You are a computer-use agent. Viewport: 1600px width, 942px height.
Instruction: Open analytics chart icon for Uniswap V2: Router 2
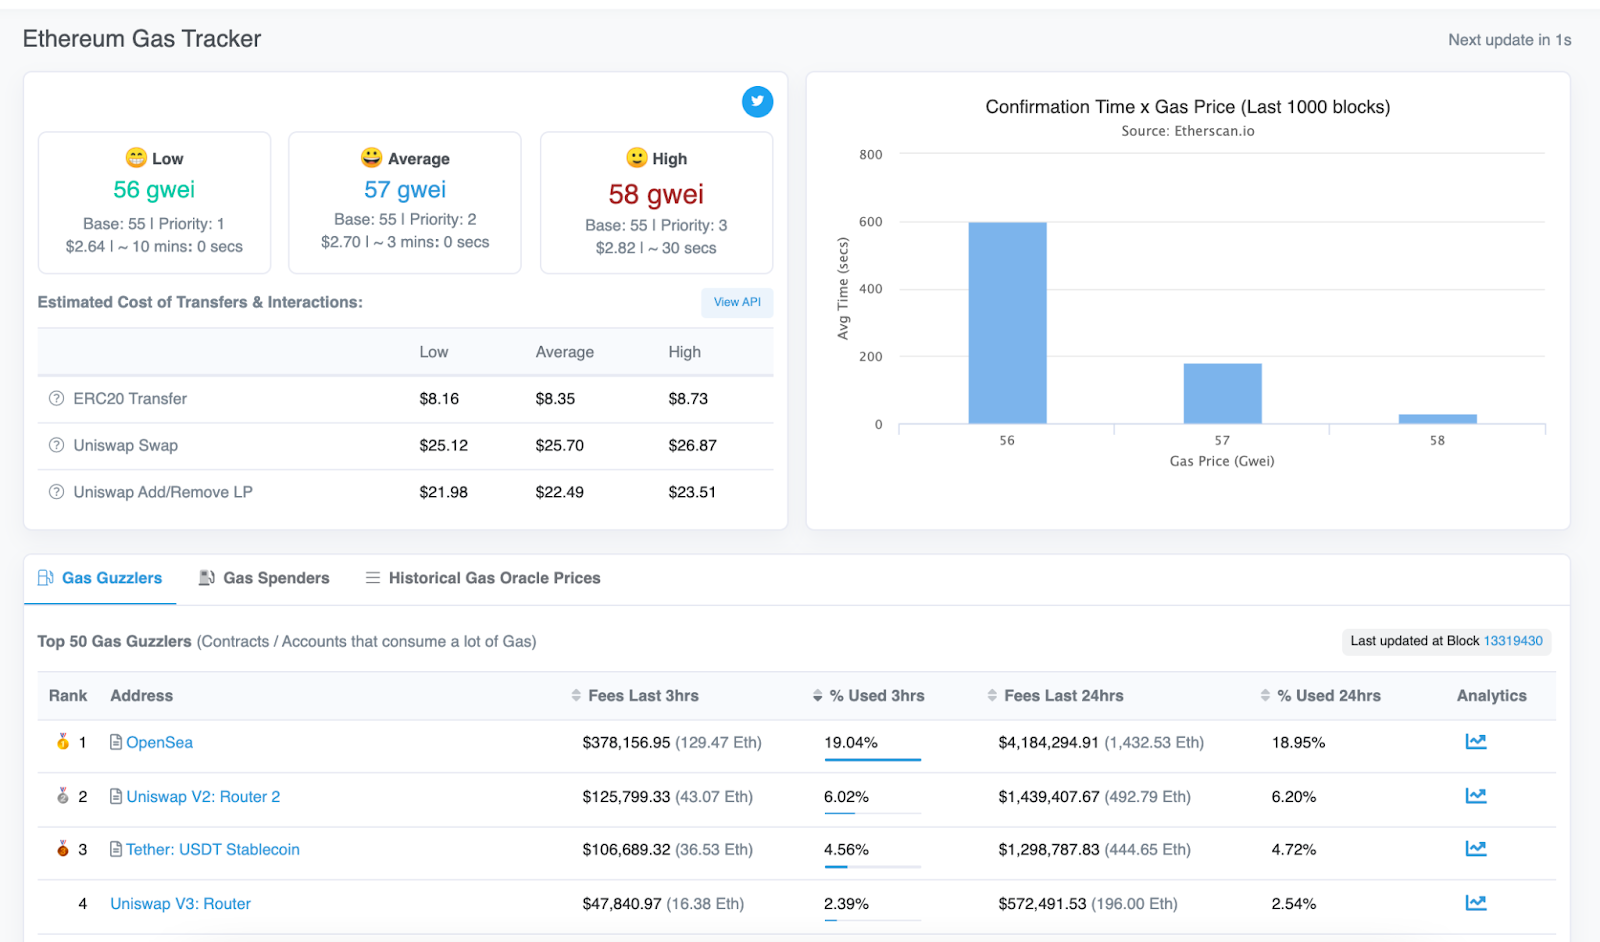tap(1476, 796)
